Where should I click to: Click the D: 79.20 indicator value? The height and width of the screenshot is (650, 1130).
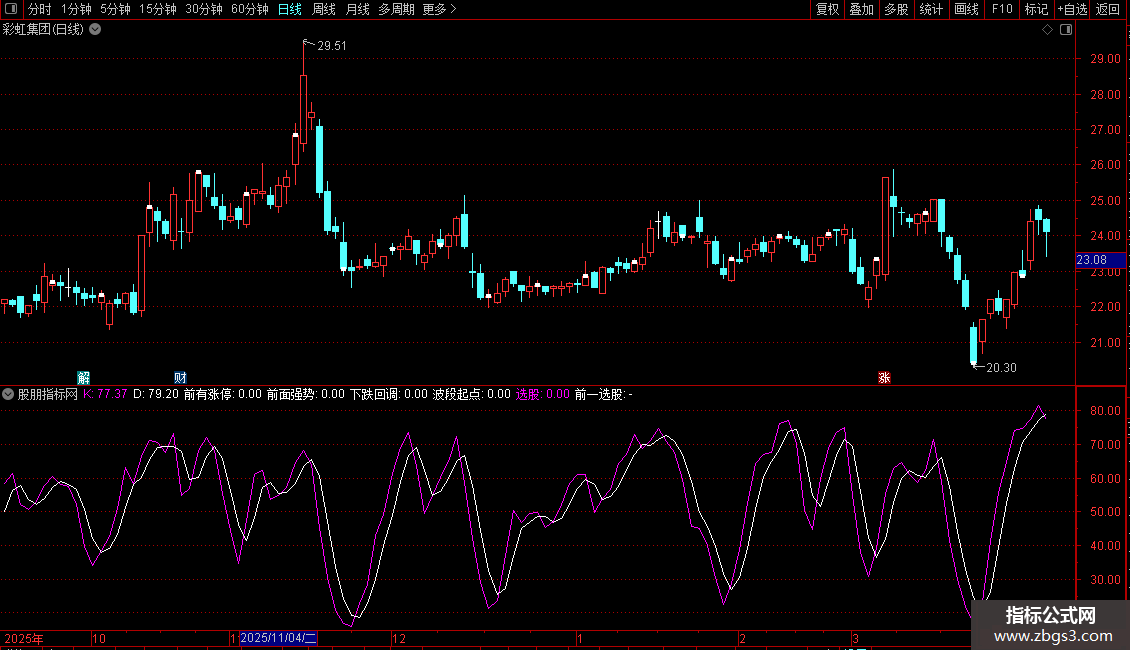[x=156, y=394]
